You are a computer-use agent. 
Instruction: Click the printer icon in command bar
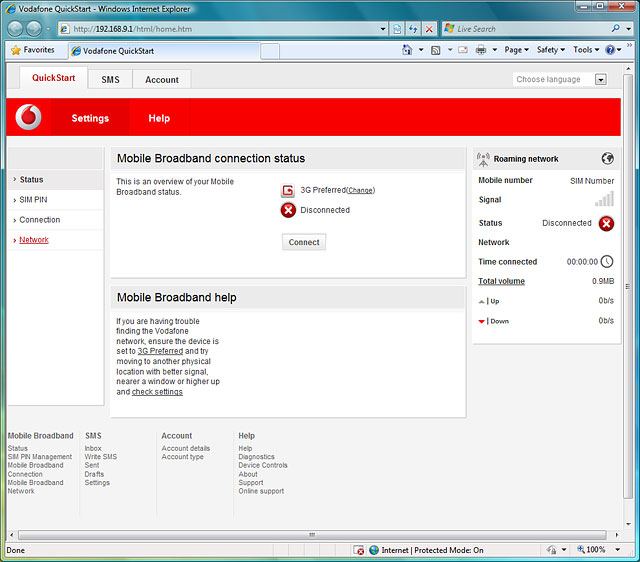click(x=481, y=49)
